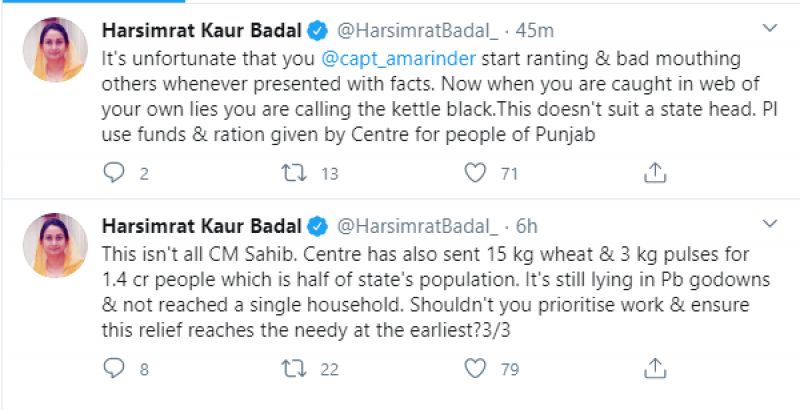Screen dimensions: 800x410
Task: Click the profile photo on the second tweet
Action: point(56,246)
